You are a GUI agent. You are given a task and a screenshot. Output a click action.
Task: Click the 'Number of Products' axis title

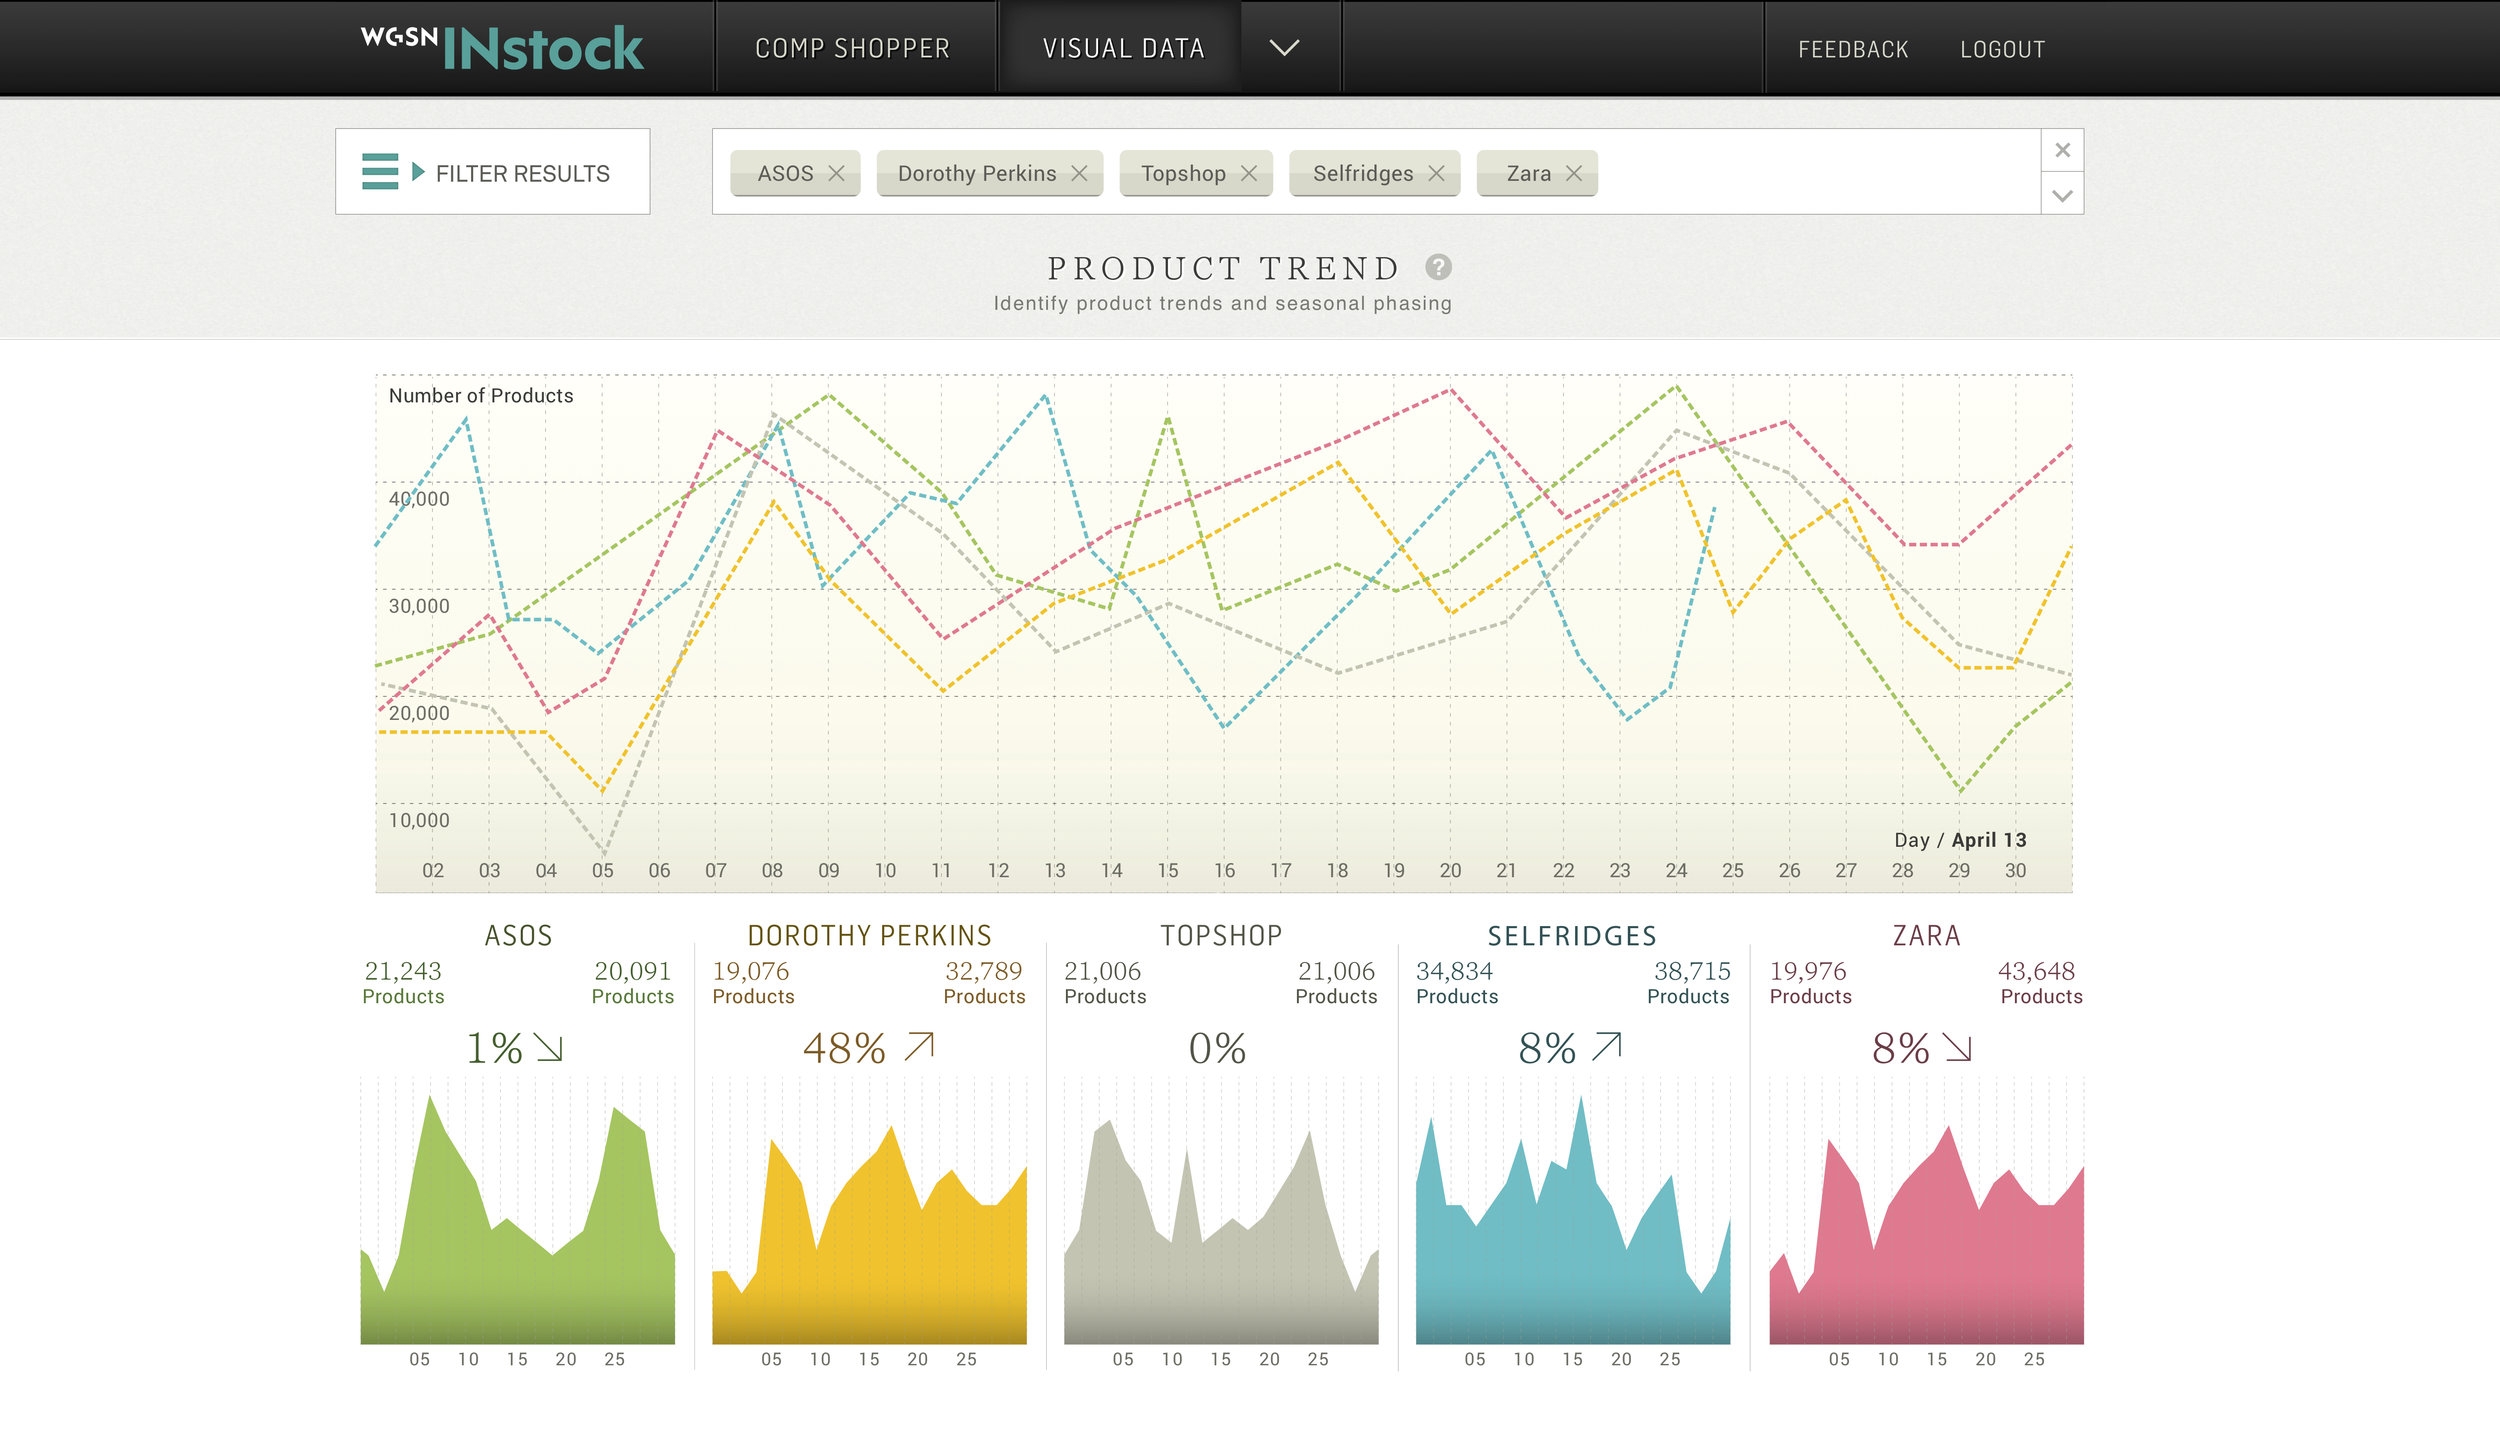point(481,396)
